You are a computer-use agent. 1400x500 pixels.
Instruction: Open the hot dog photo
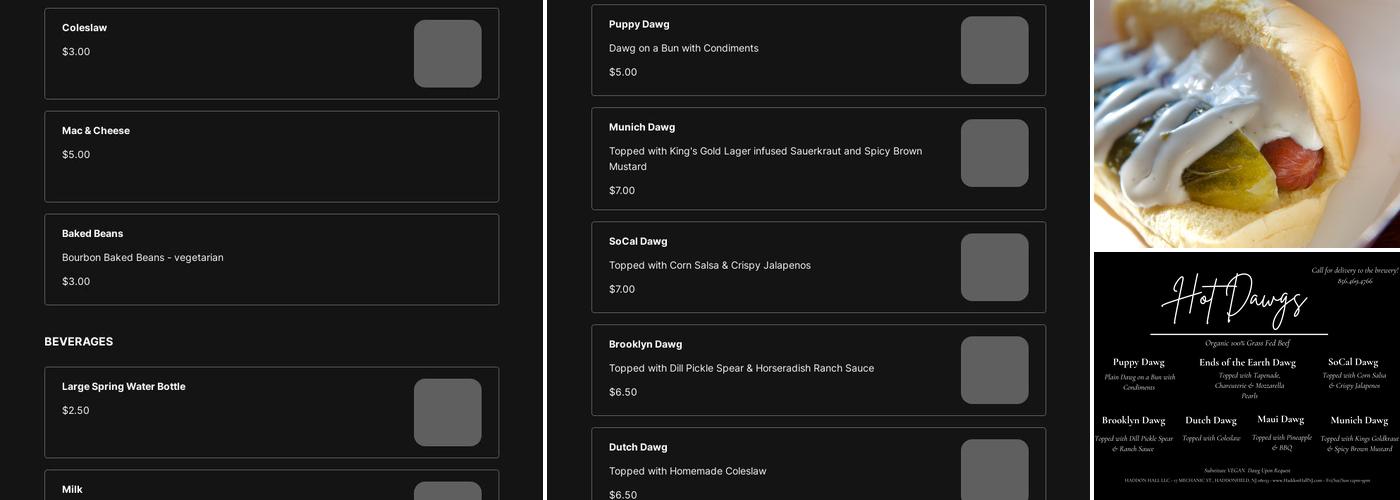click(x=1247, y=123)
